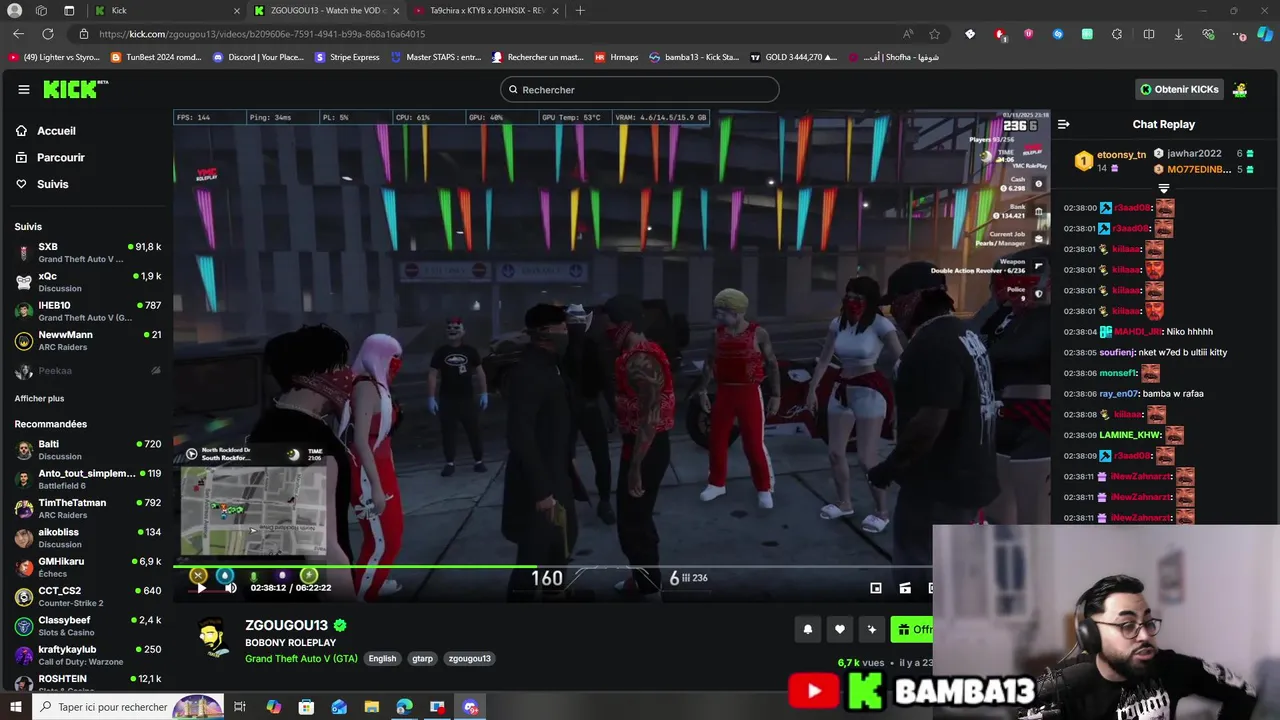
Task: Open recommended channel Classybeef
Action: click(87, 626)
